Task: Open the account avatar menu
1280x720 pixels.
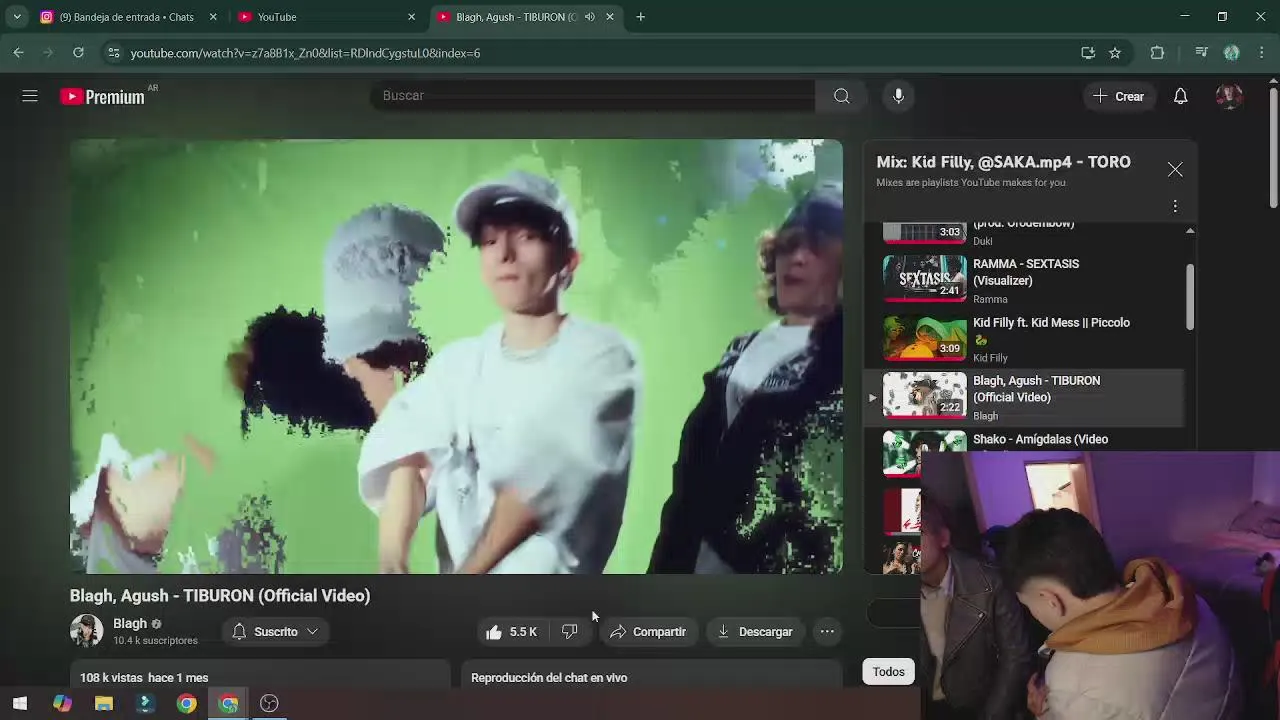Action: click(x=1229, y=96)
